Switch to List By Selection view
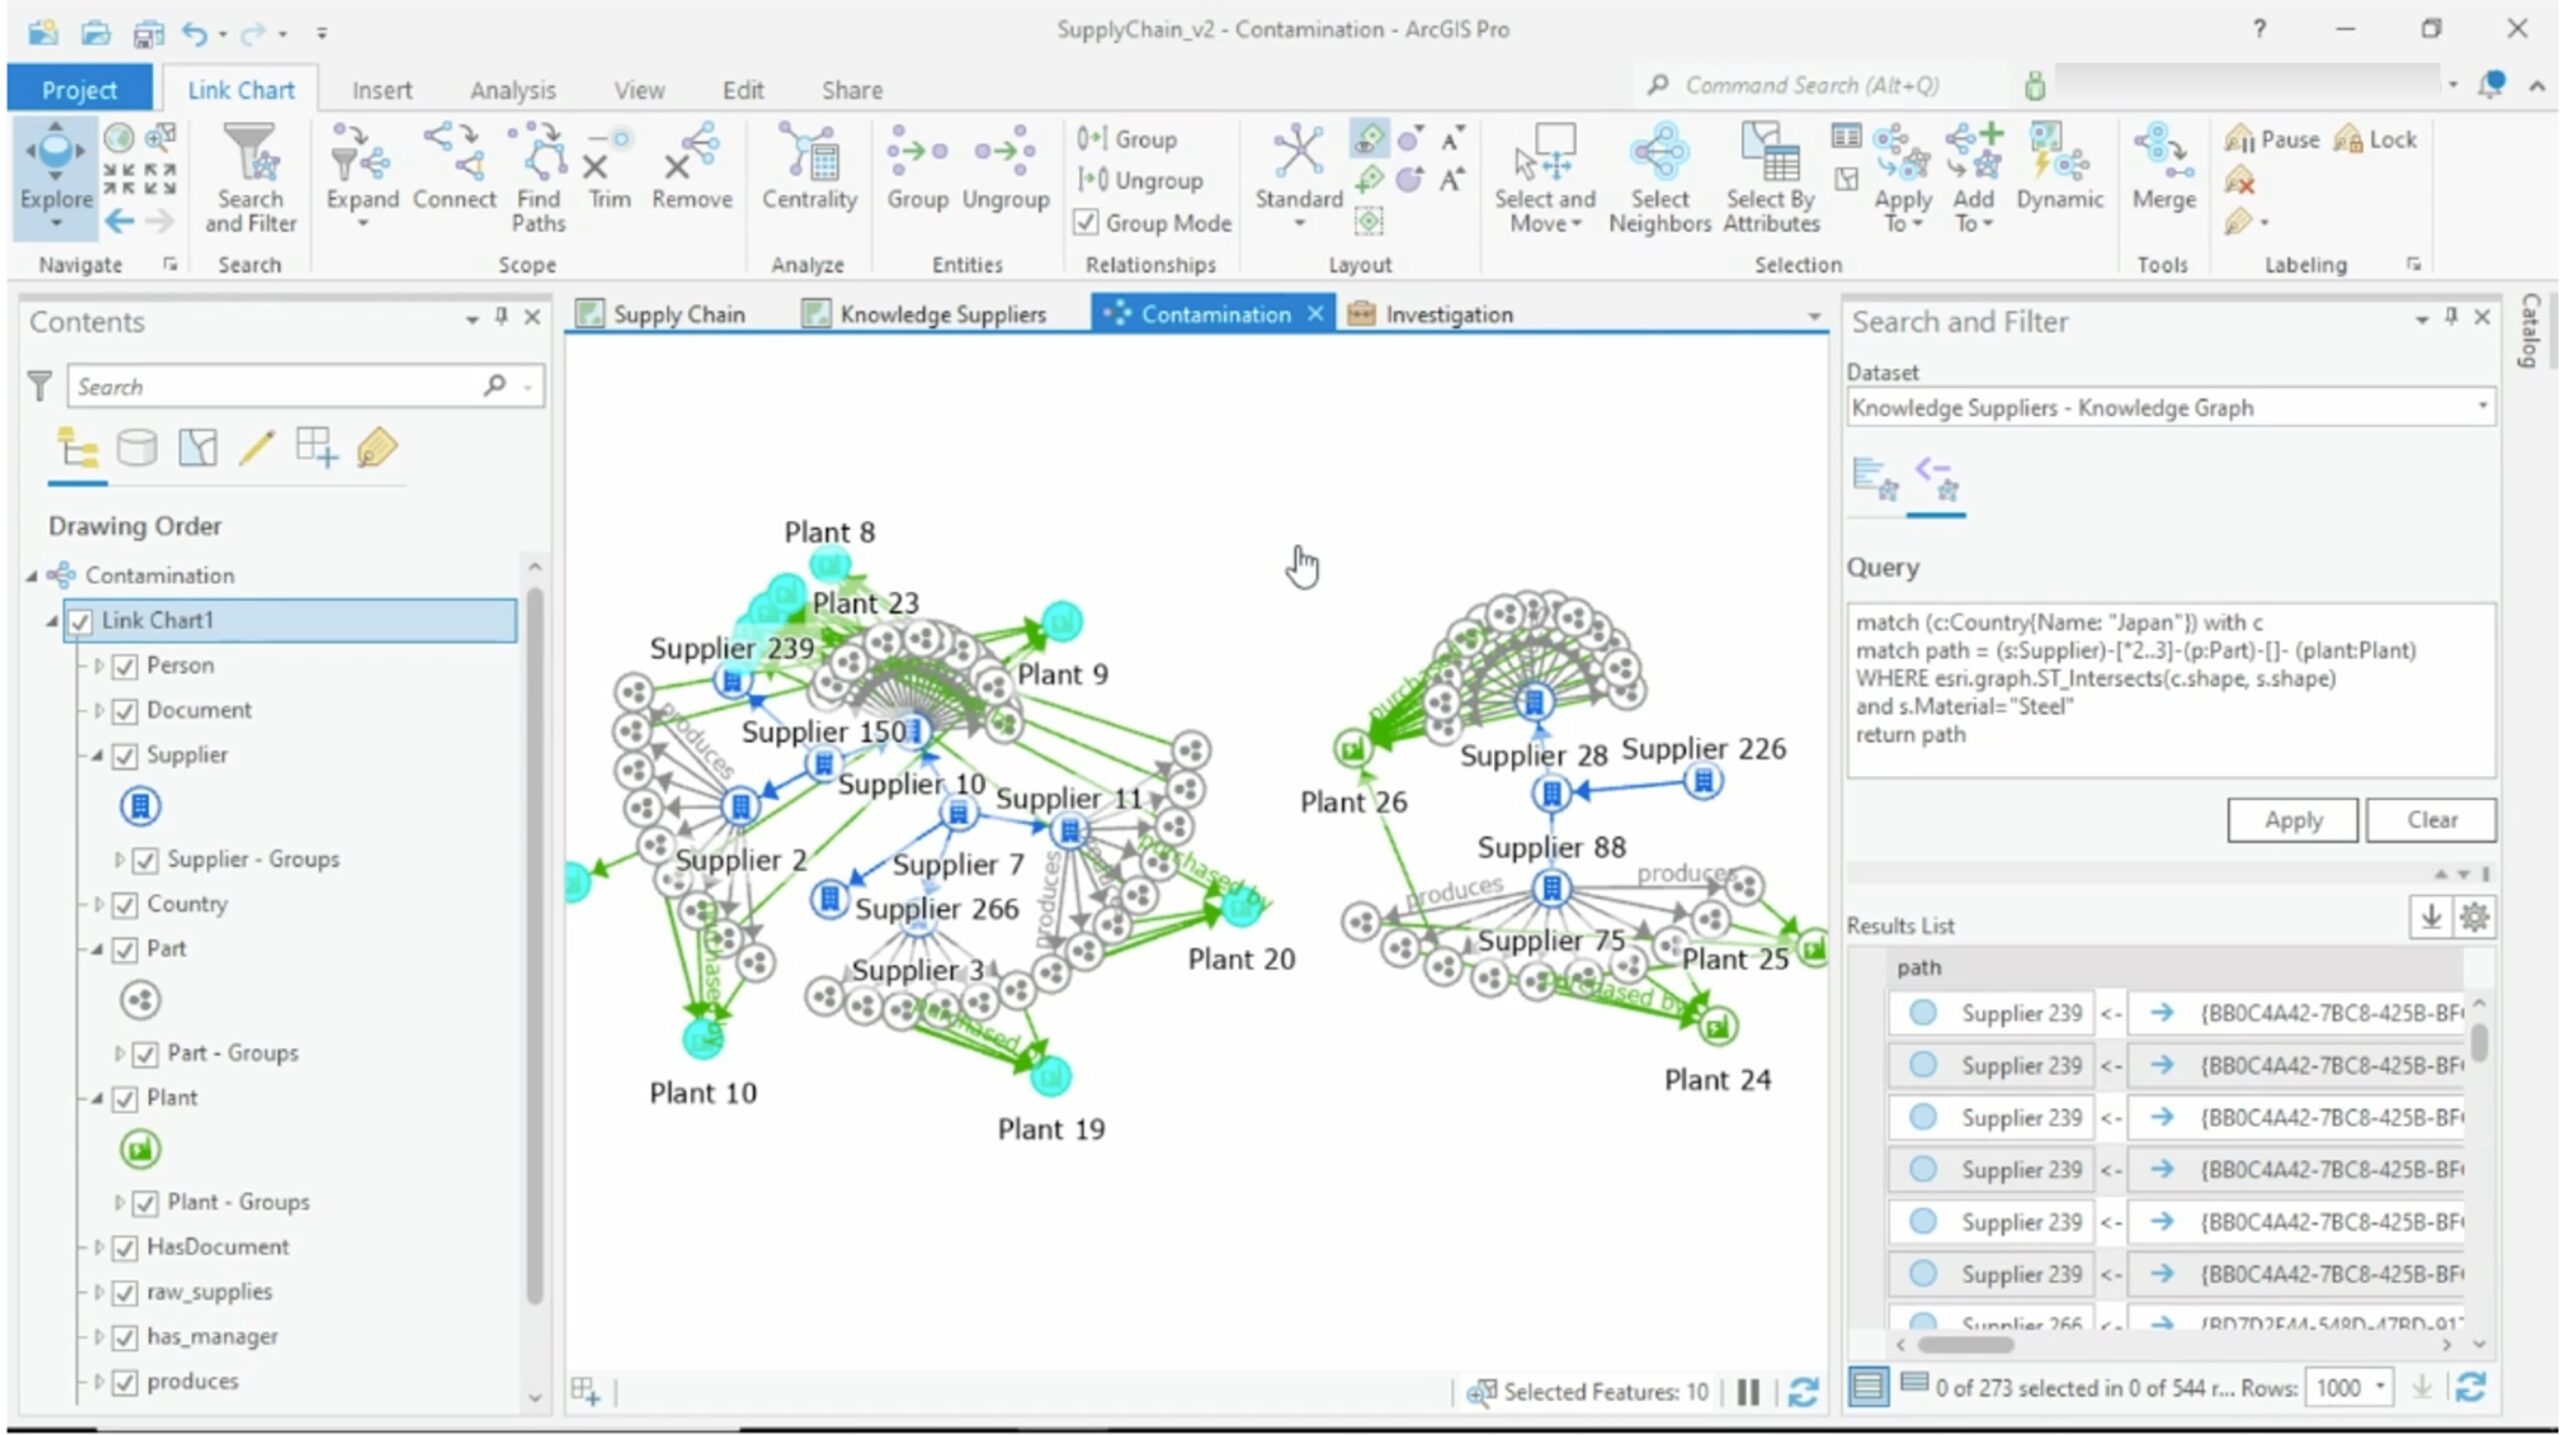Screen dimensions: 2560x1435 coord(197,448)
